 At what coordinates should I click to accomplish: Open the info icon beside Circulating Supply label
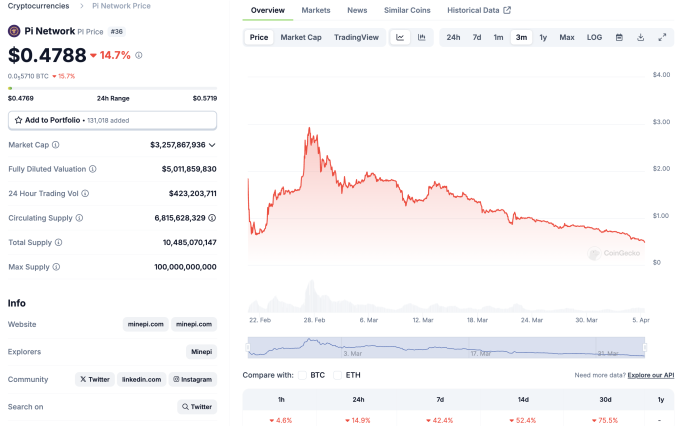coord(79,218)
